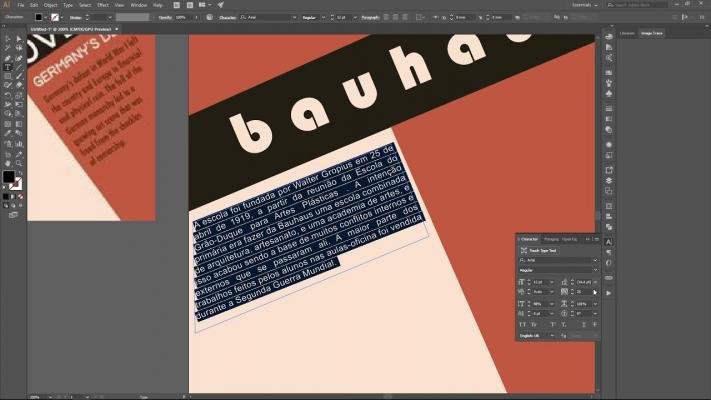Set align right in control bar
Image resolution: width=711 pixels, height=400 pixels.
pos(404,17)
